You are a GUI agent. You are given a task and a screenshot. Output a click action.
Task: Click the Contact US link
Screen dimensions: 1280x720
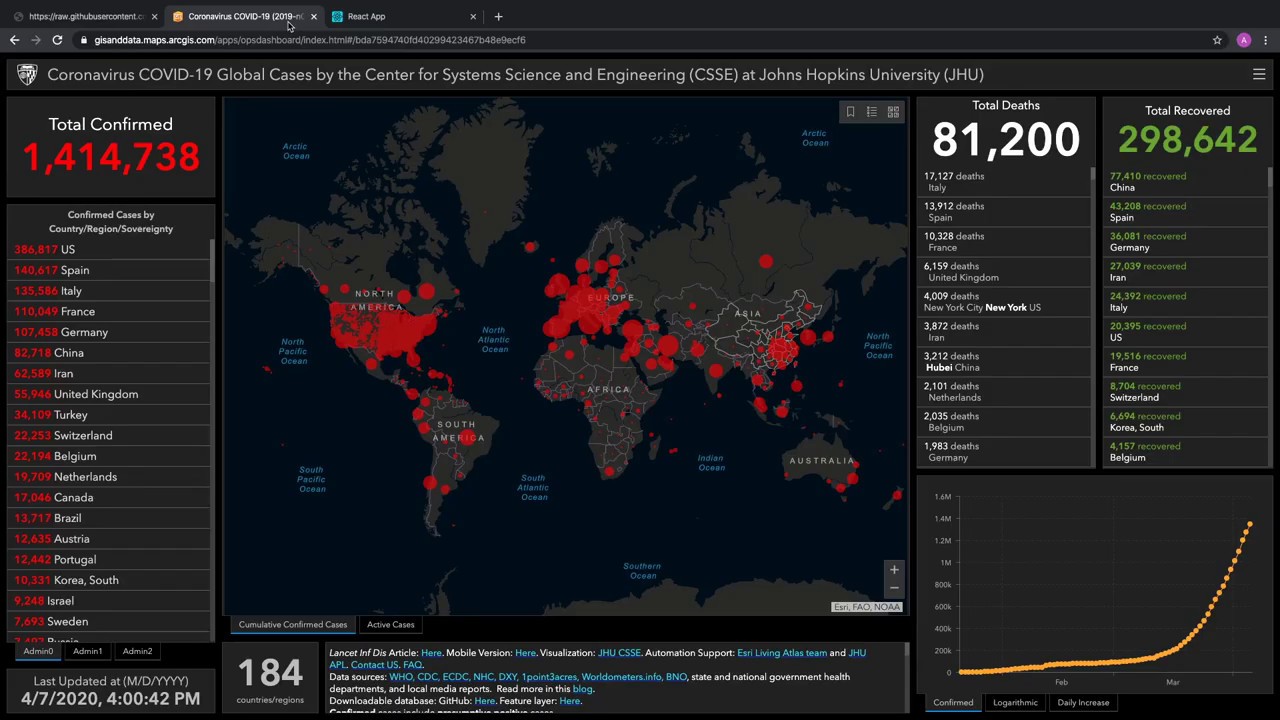pos(374,665)
